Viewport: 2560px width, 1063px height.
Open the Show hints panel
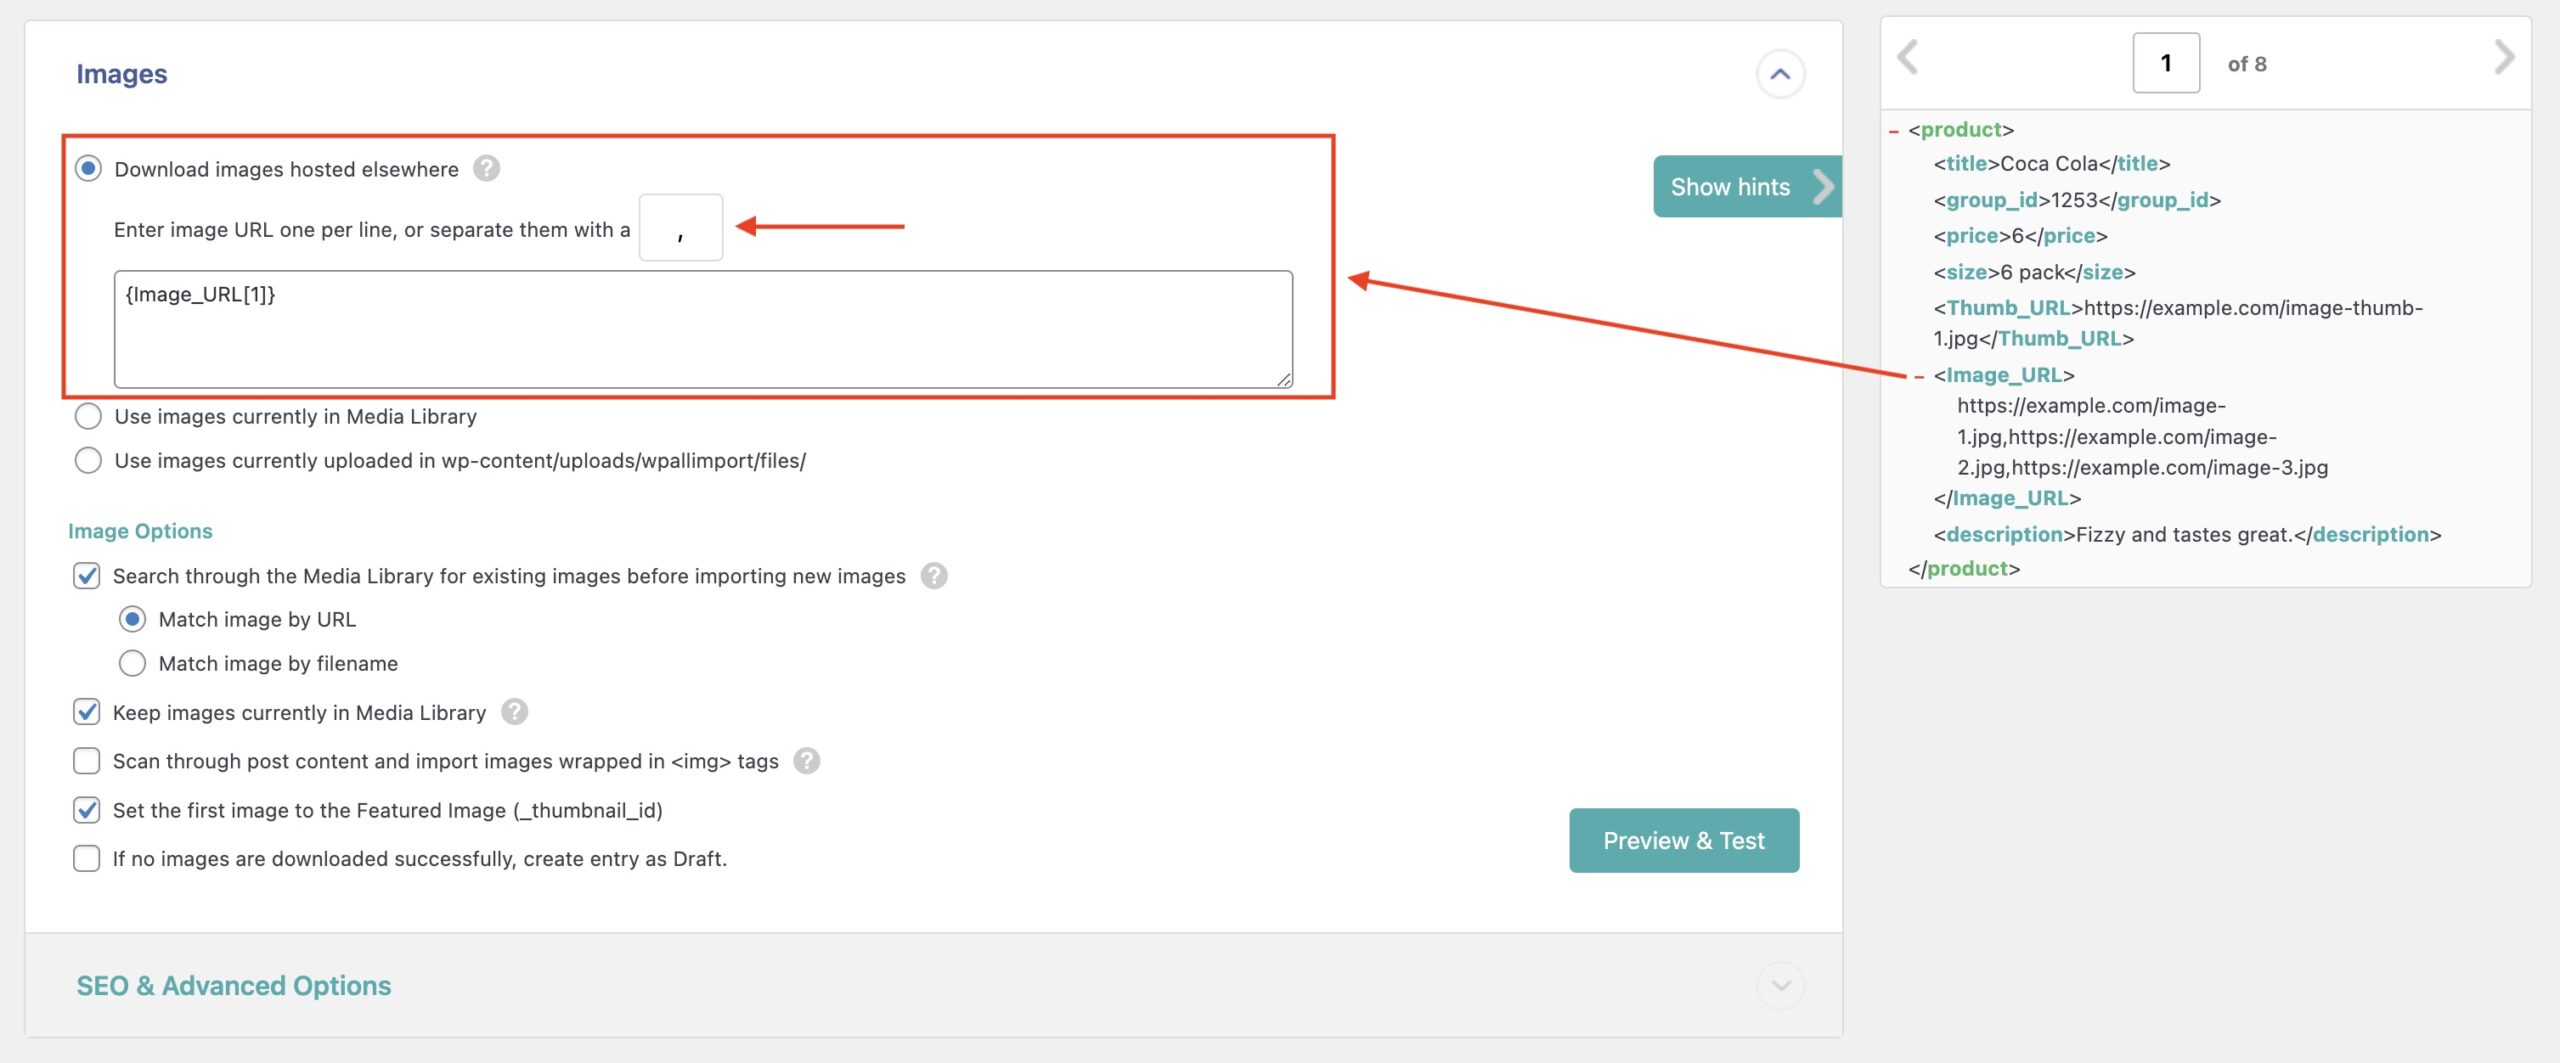(1746, 187)
